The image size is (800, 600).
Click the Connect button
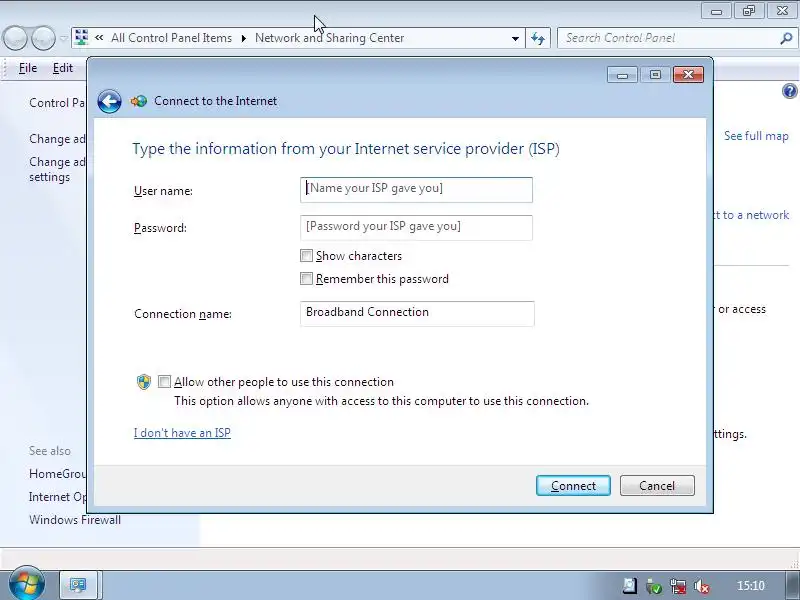[x=573, y=486]
